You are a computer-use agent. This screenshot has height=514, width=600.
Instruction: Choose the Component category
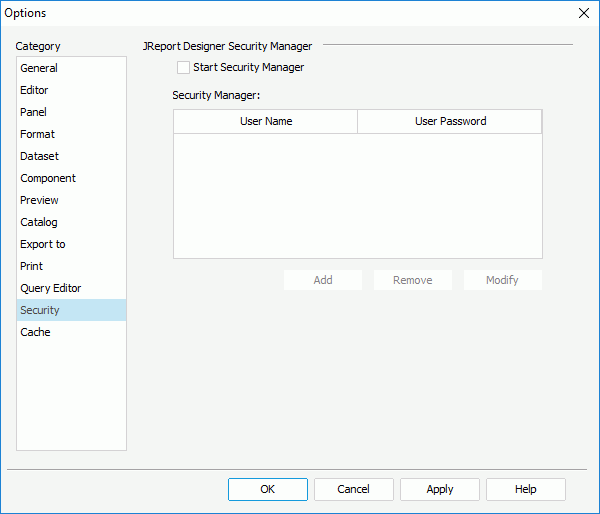pos(71,178)
